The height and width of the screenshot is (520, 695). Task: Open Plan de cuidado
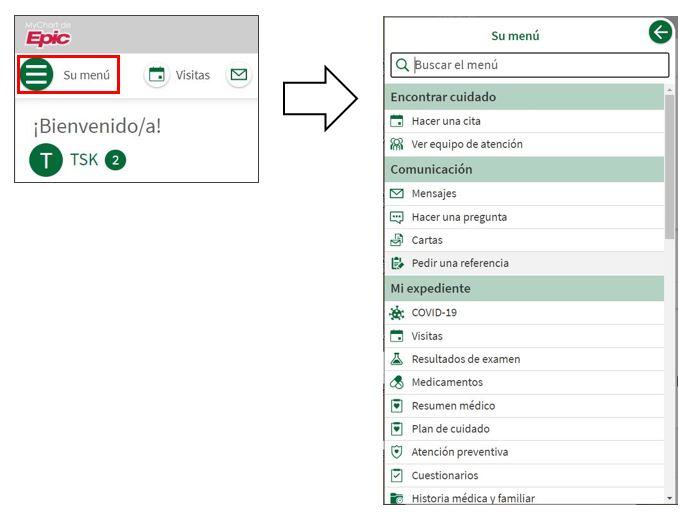point(524,429)
